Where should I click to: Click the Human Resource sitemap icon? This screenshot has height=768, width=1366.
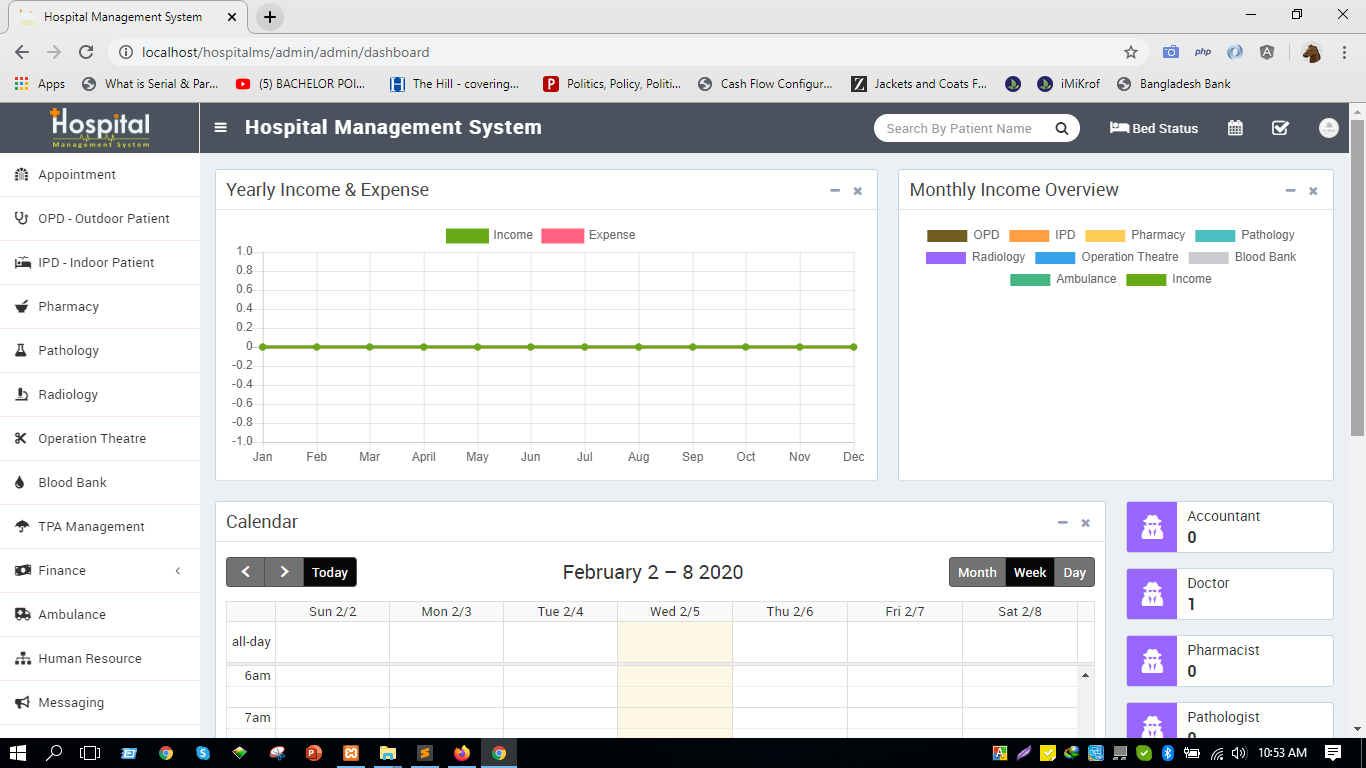pyautogui.click(x=21, y=659)
